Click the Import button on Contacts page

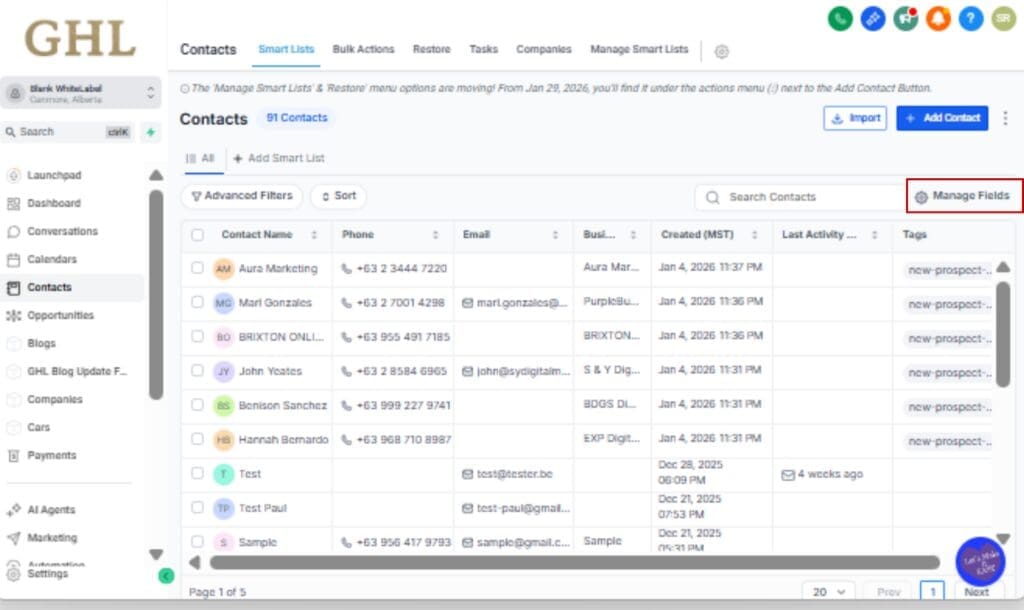(x=855, y=117)
